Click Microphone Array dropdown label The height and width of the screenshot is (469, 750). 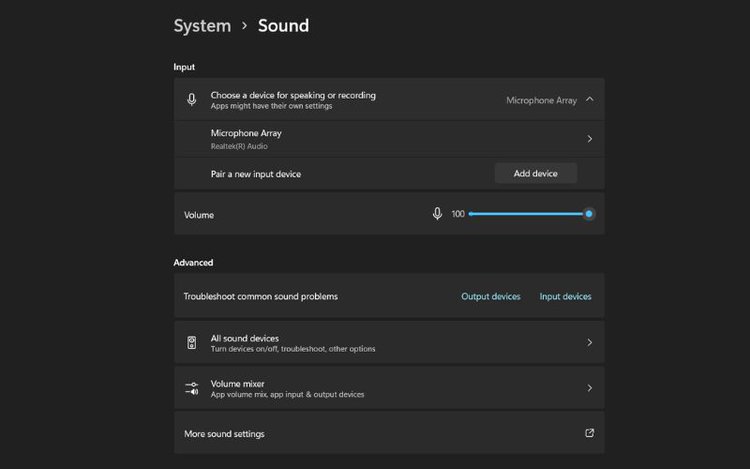541,100
